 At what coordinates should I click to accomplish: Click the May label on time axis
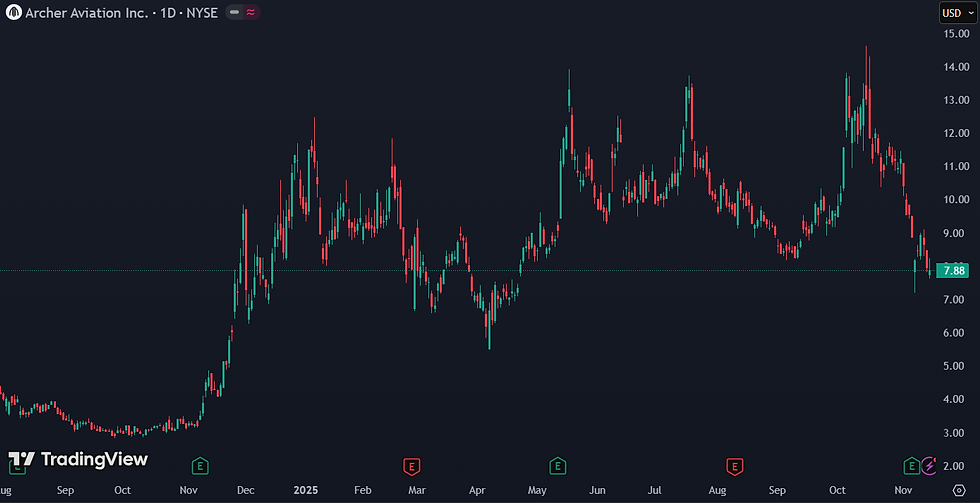[x=538, y=490]
